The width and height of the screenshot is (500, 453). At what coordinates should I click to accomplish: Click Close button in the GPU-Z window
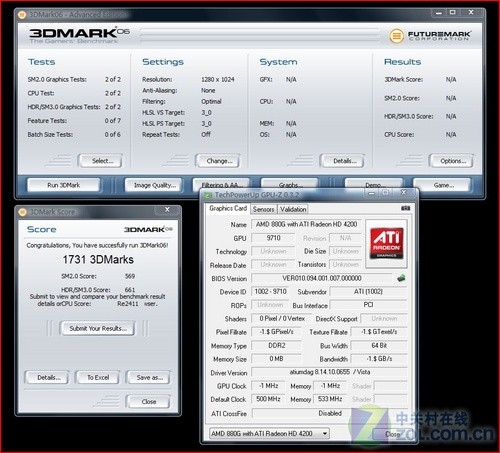(x=393, y=434)
